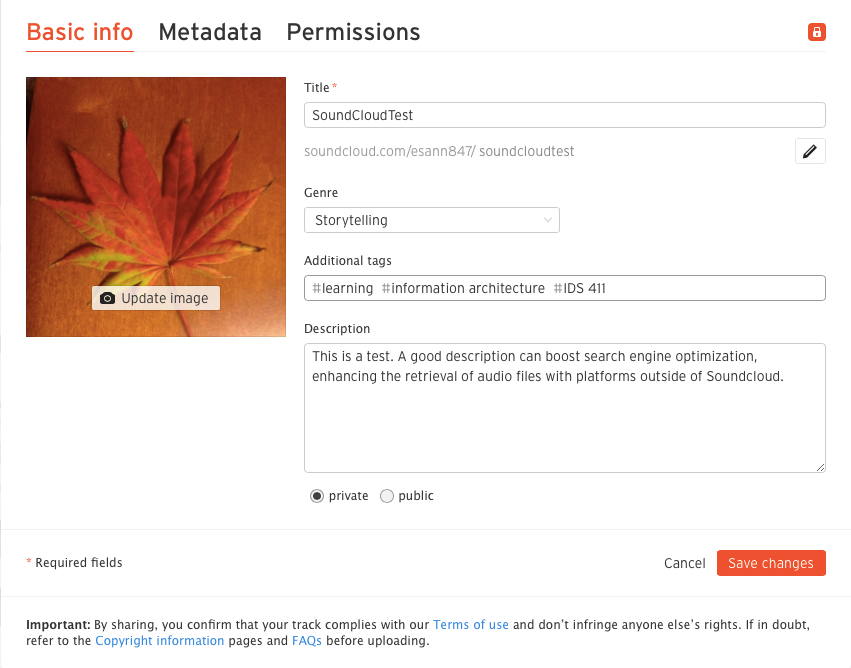Click the maple leaf artwork thumbnail
The image size is (851, 668).
(x=155, y=180)
